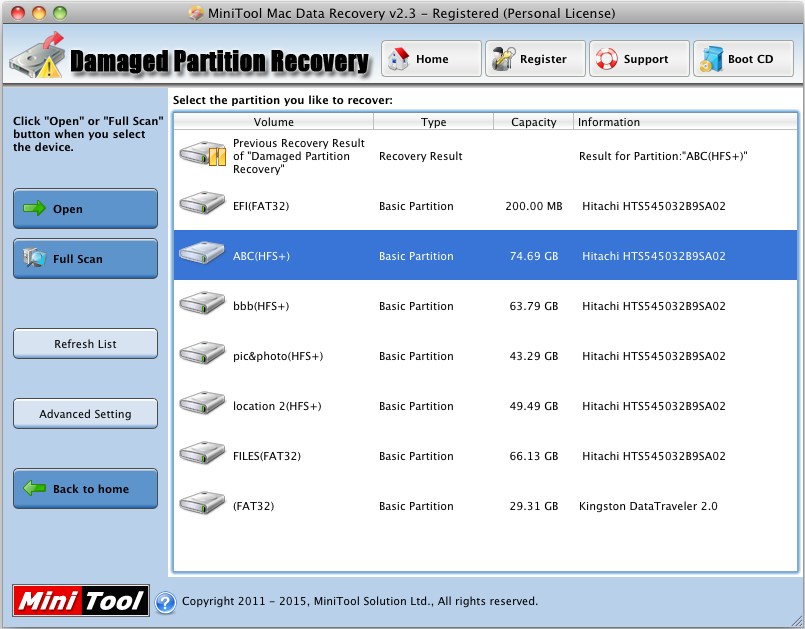Click the Home house icon

tap(398, 59)
